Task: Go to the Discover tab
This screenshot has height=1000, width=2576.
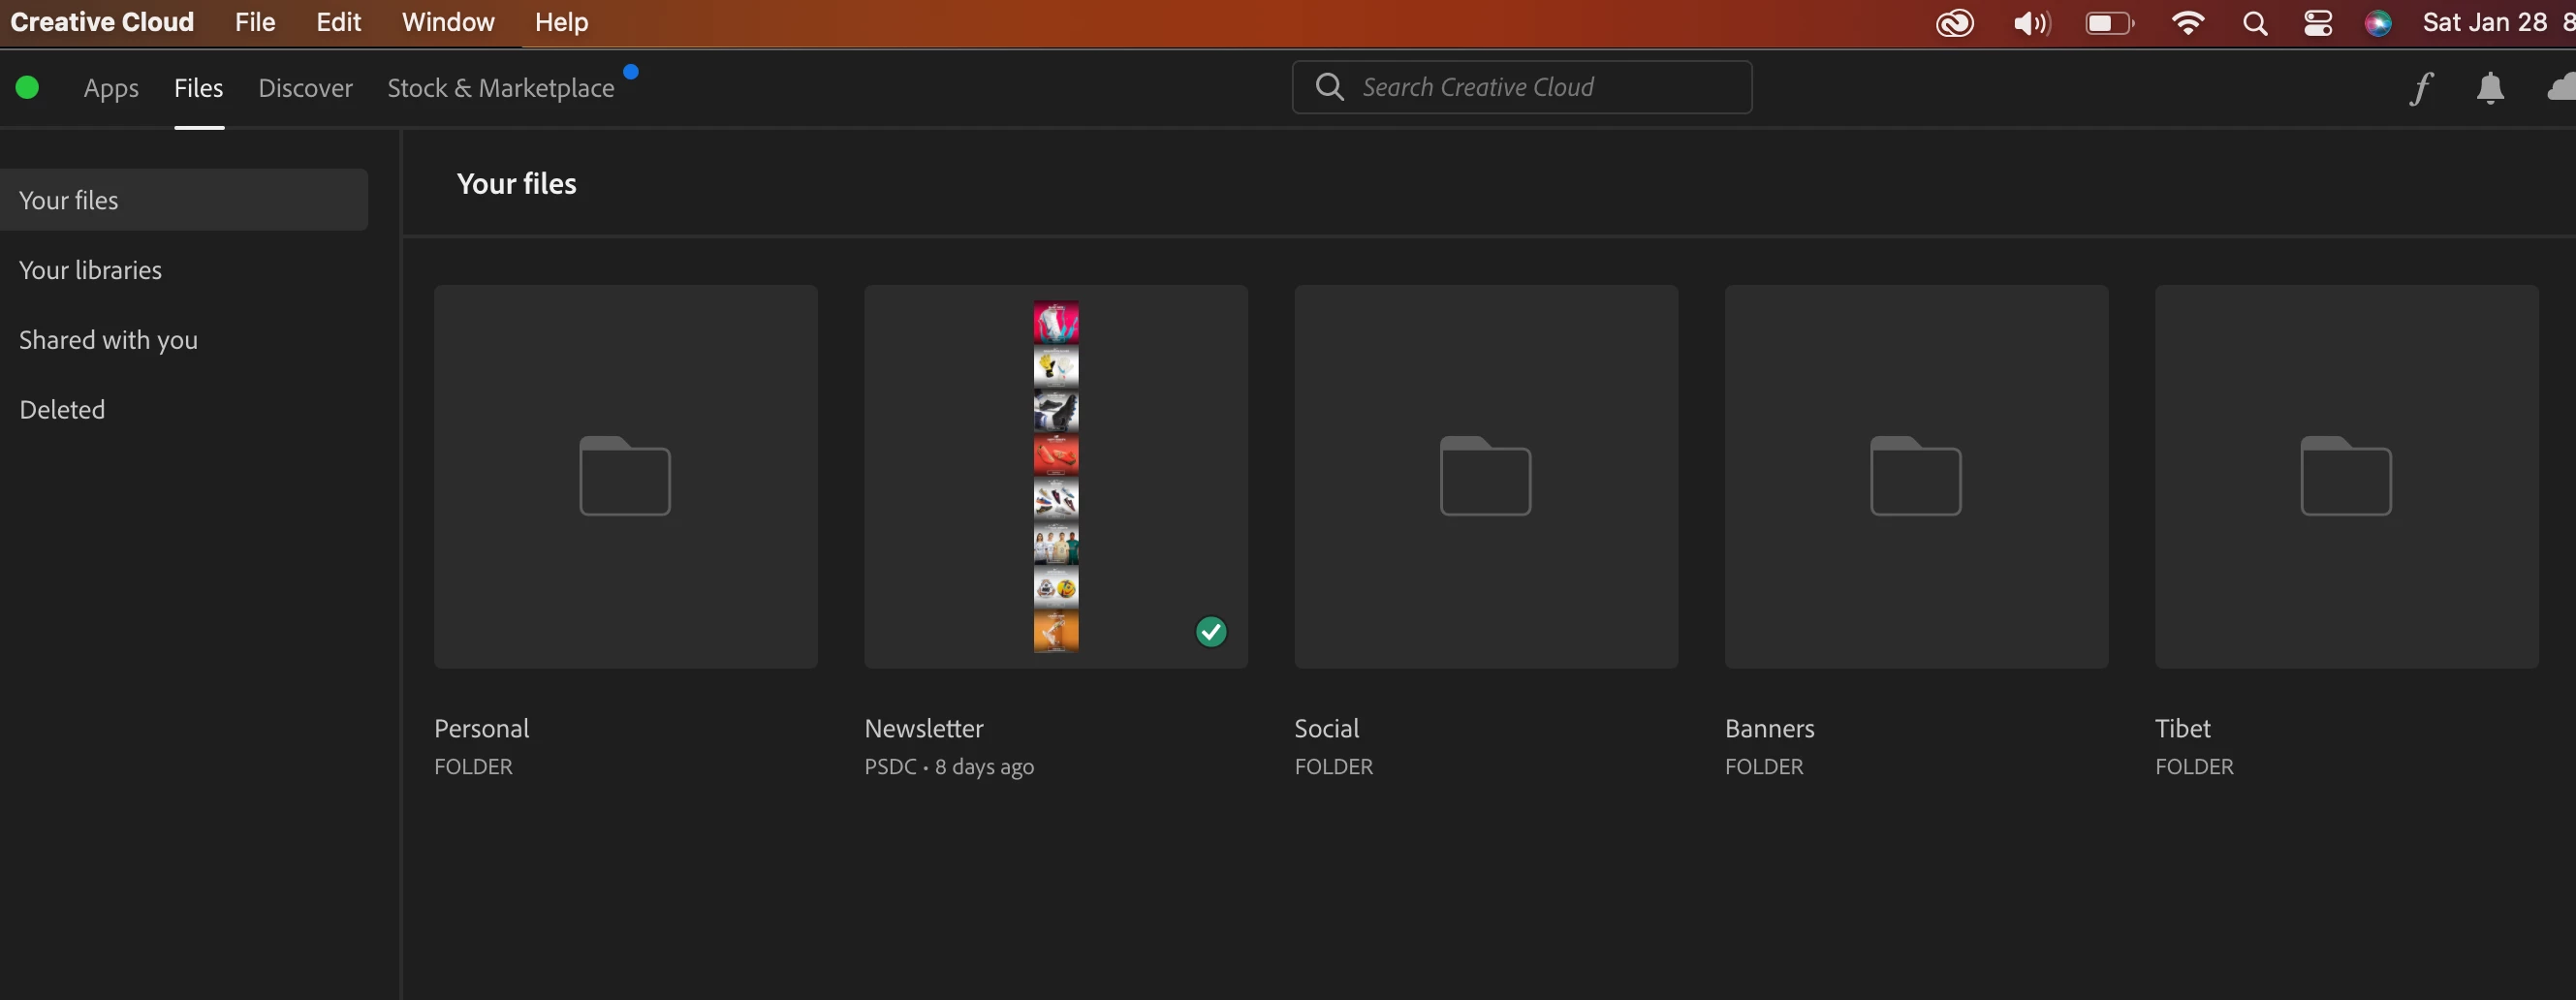Action: tap(305, 88)
